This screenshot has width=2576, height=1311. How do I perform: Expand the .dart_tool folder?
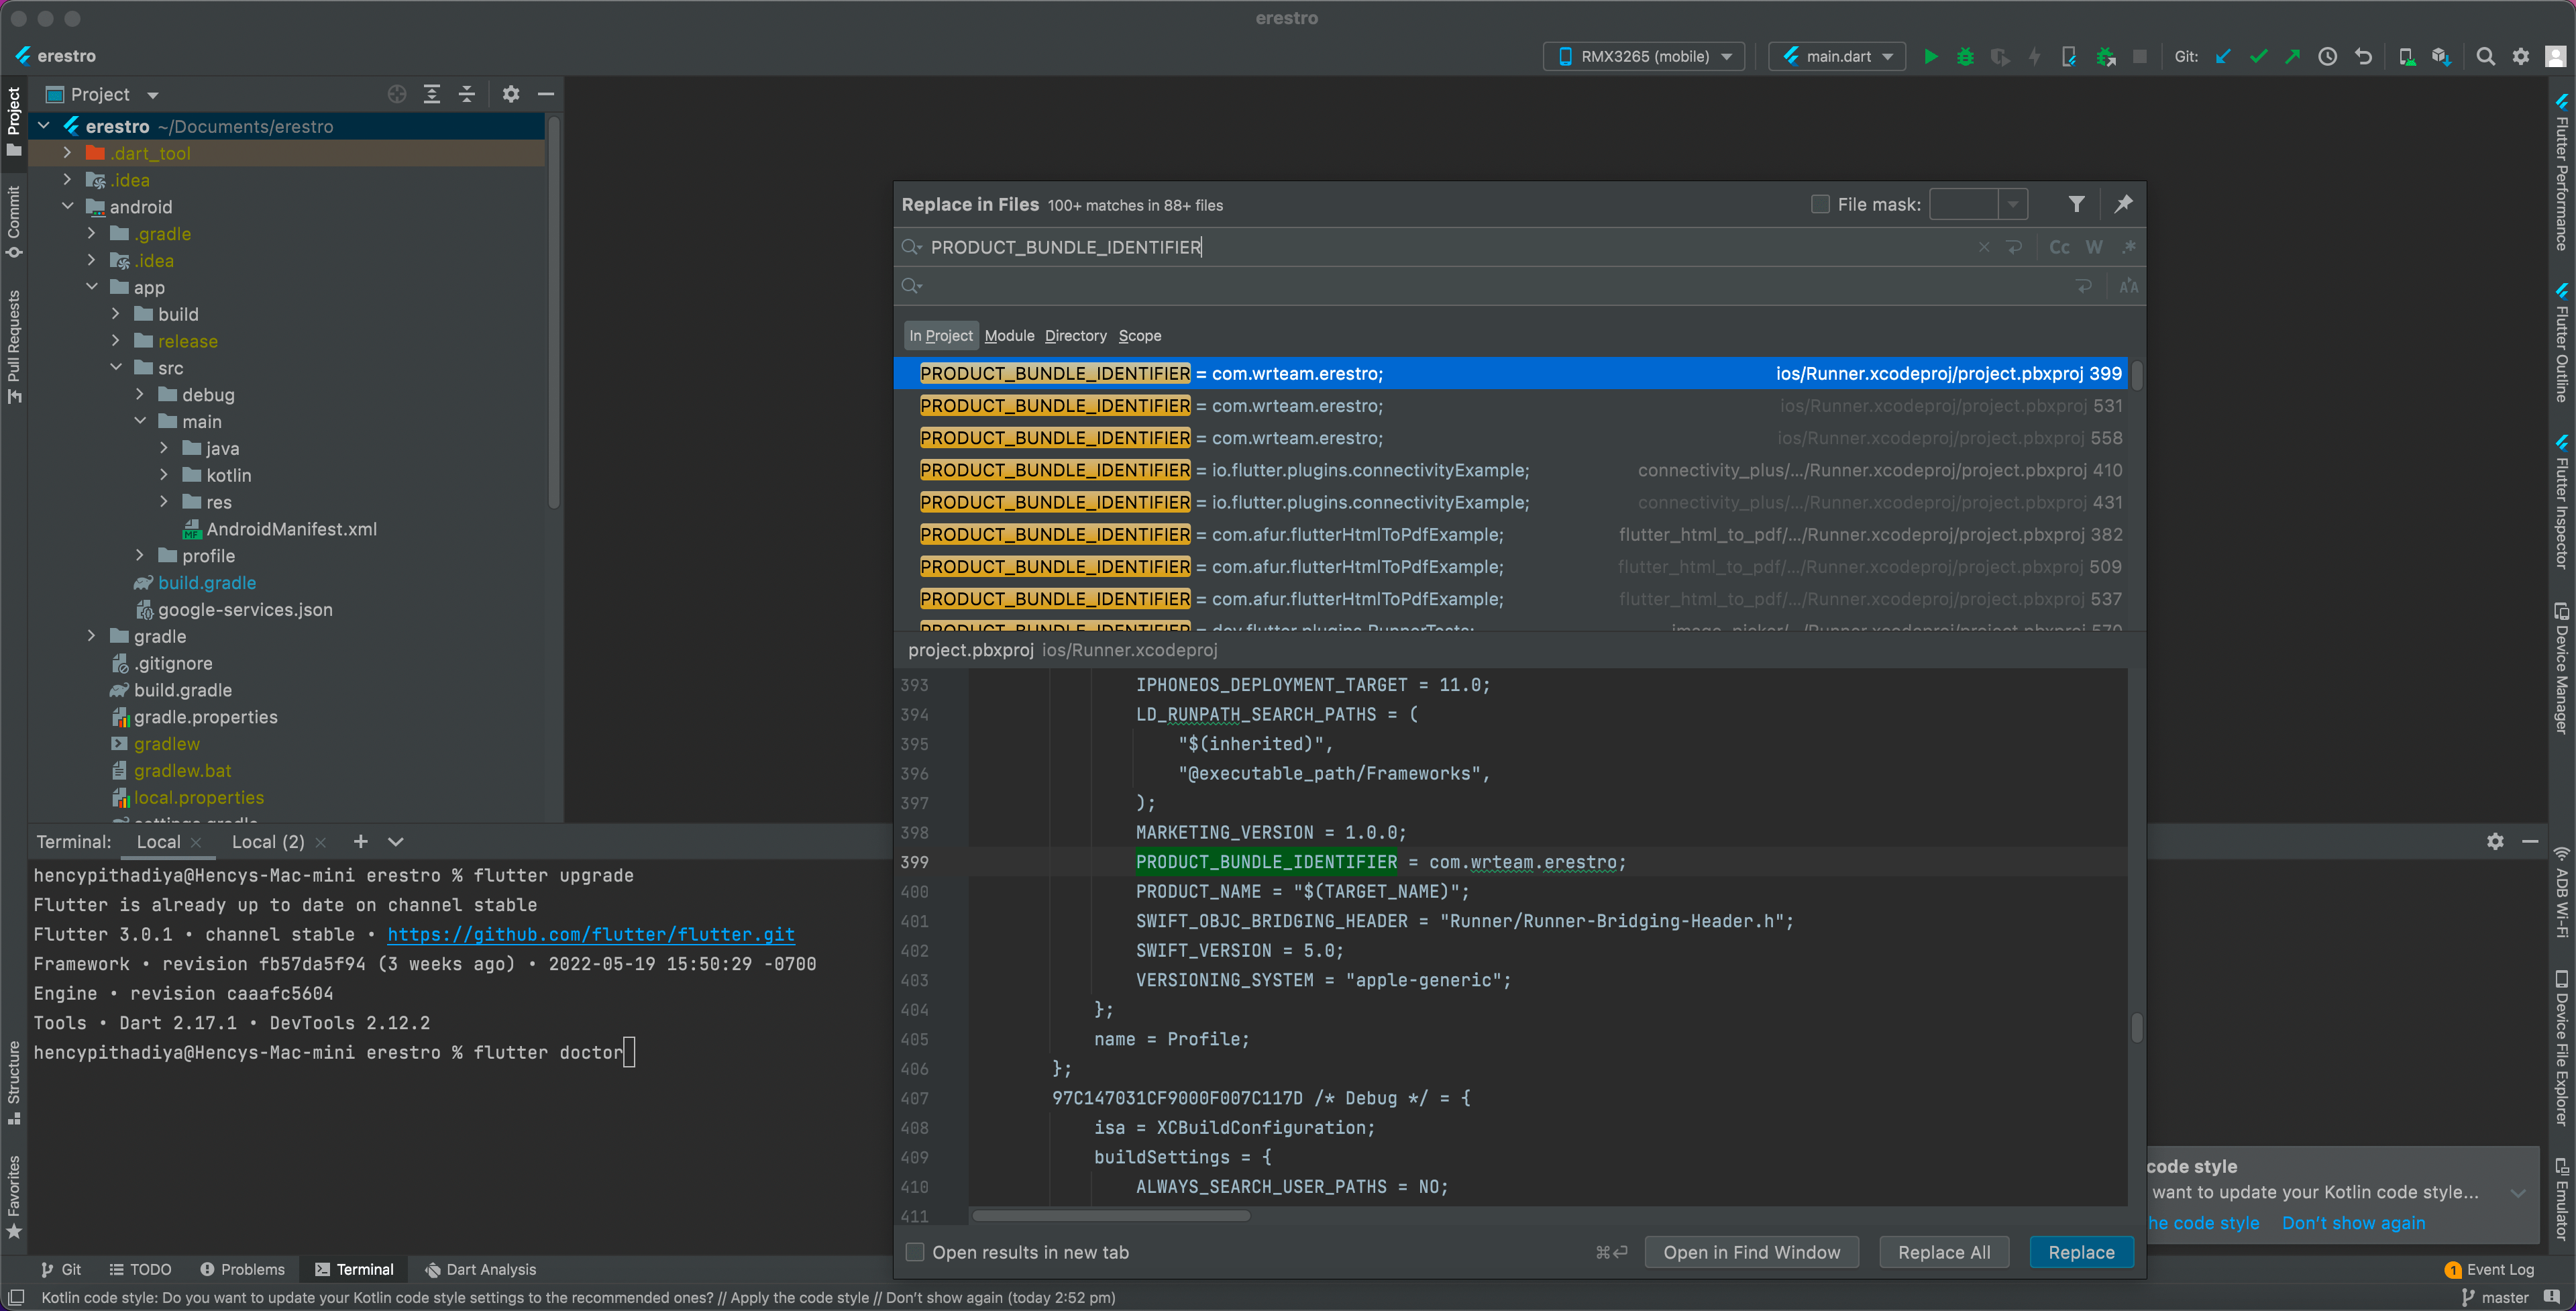pos(68,153)
